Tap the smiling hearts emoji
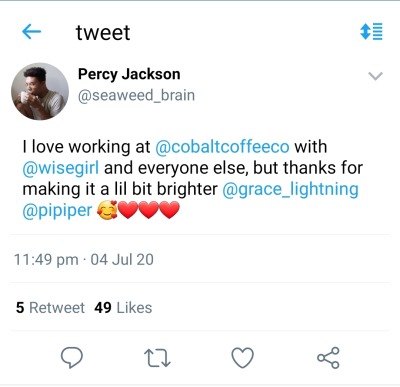The image size is (400, 387). [107, 210]
